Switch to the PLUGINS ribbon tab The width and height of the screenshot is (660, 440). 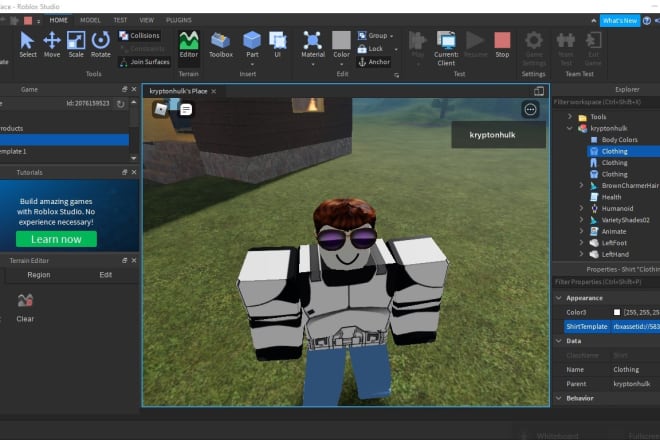(x=178, y=20)
